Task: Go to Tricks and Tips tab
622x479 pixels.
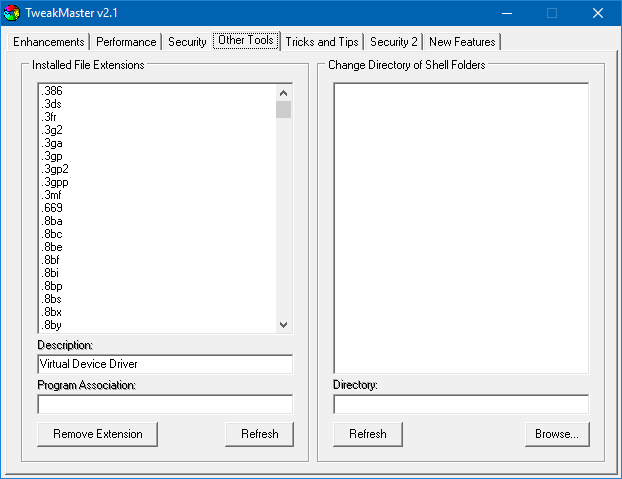Action: (x=321, y=42)
